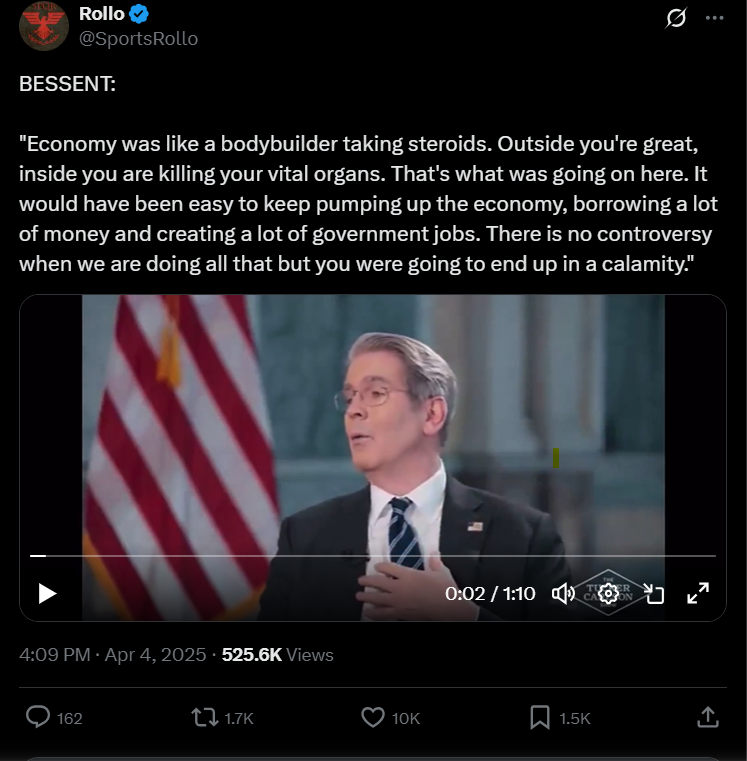Open video settings gear
Viewport: 747px width, 761px height.
coord(608,594)
